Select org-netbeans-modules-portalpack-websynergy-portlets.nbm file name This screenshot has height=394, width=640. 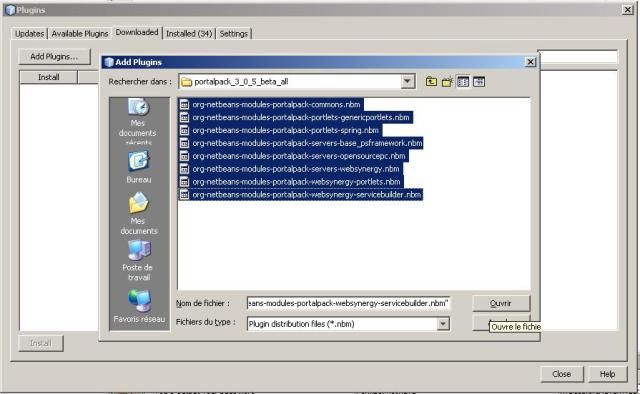pyautogui.click(x=296, y=182)
